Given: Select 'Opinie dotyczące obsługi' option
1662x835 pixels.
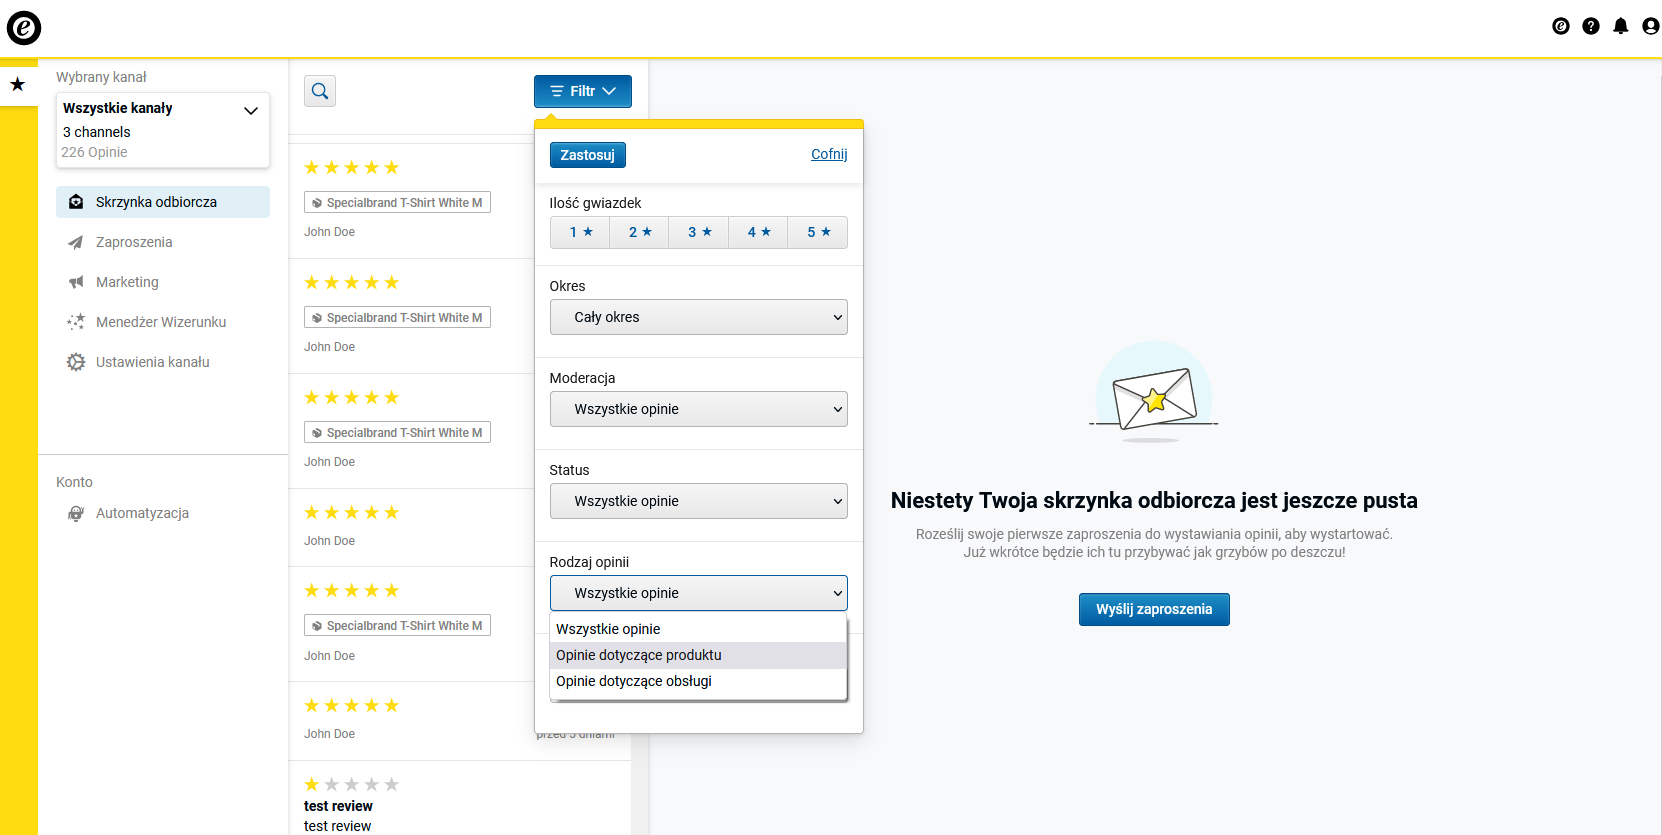Looking at the screenshot, I should point(698,681).
